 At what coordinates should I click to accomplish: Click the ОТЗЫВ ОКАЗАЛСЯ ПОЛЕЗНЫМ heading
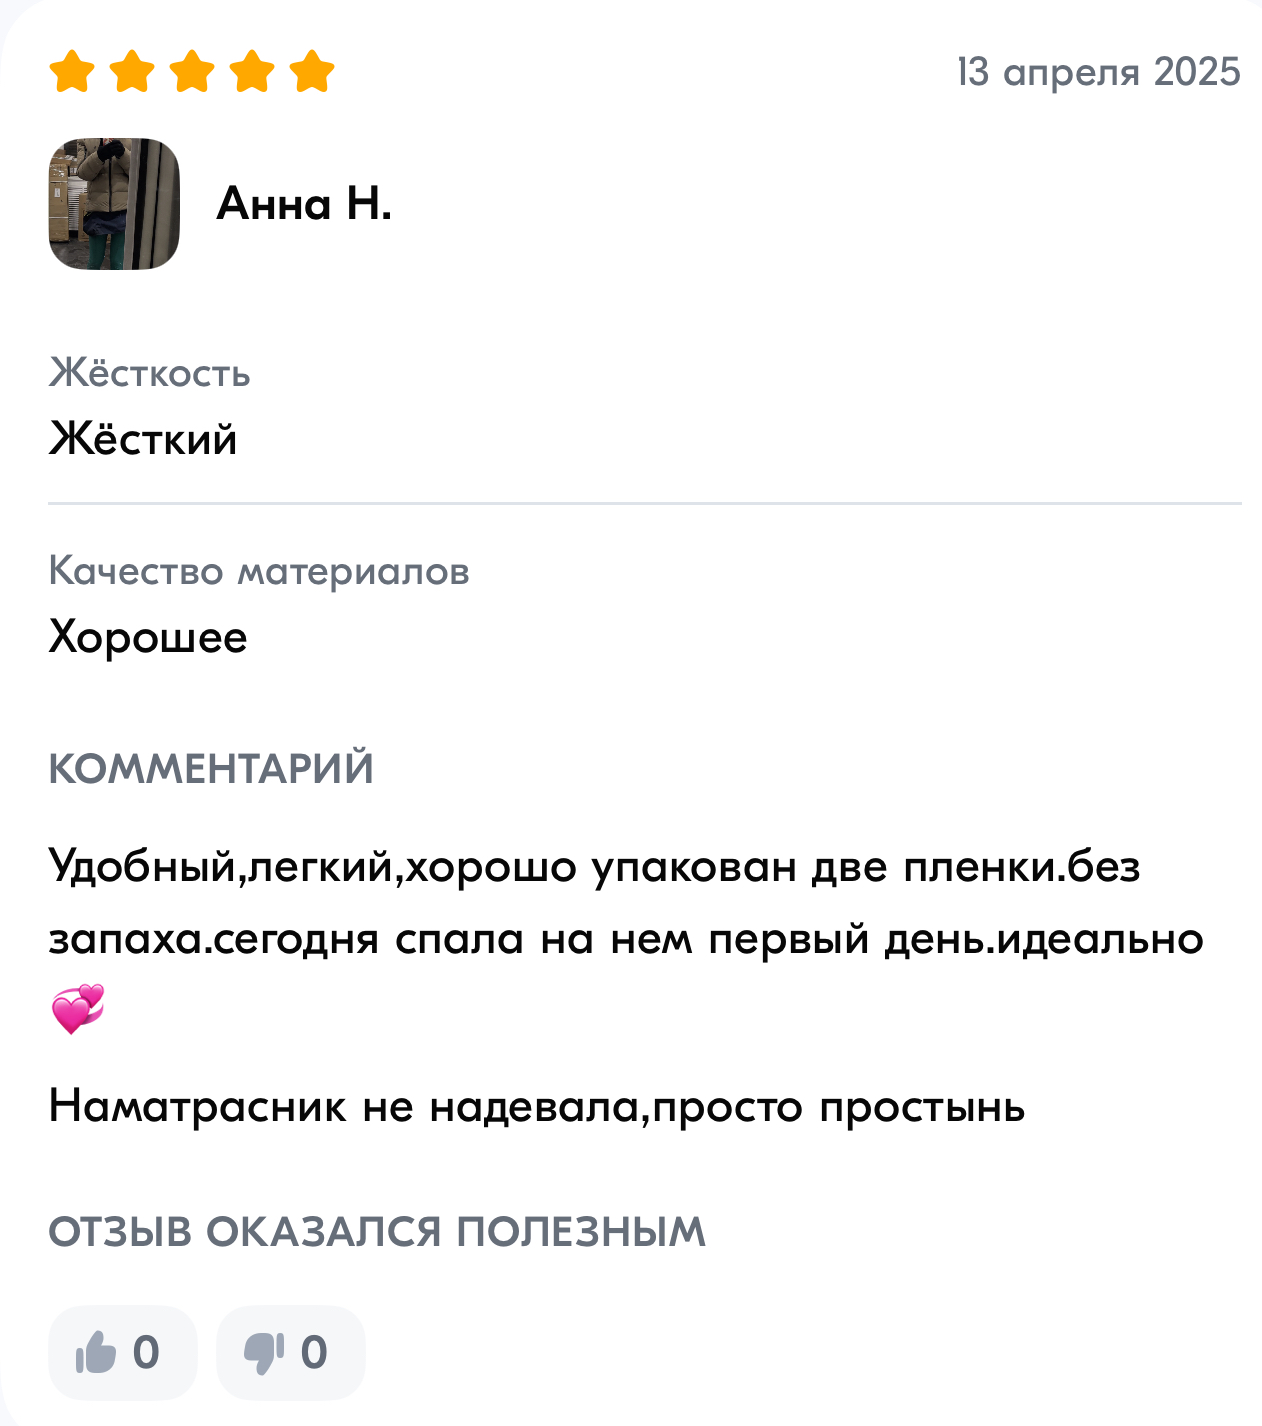377,1232
